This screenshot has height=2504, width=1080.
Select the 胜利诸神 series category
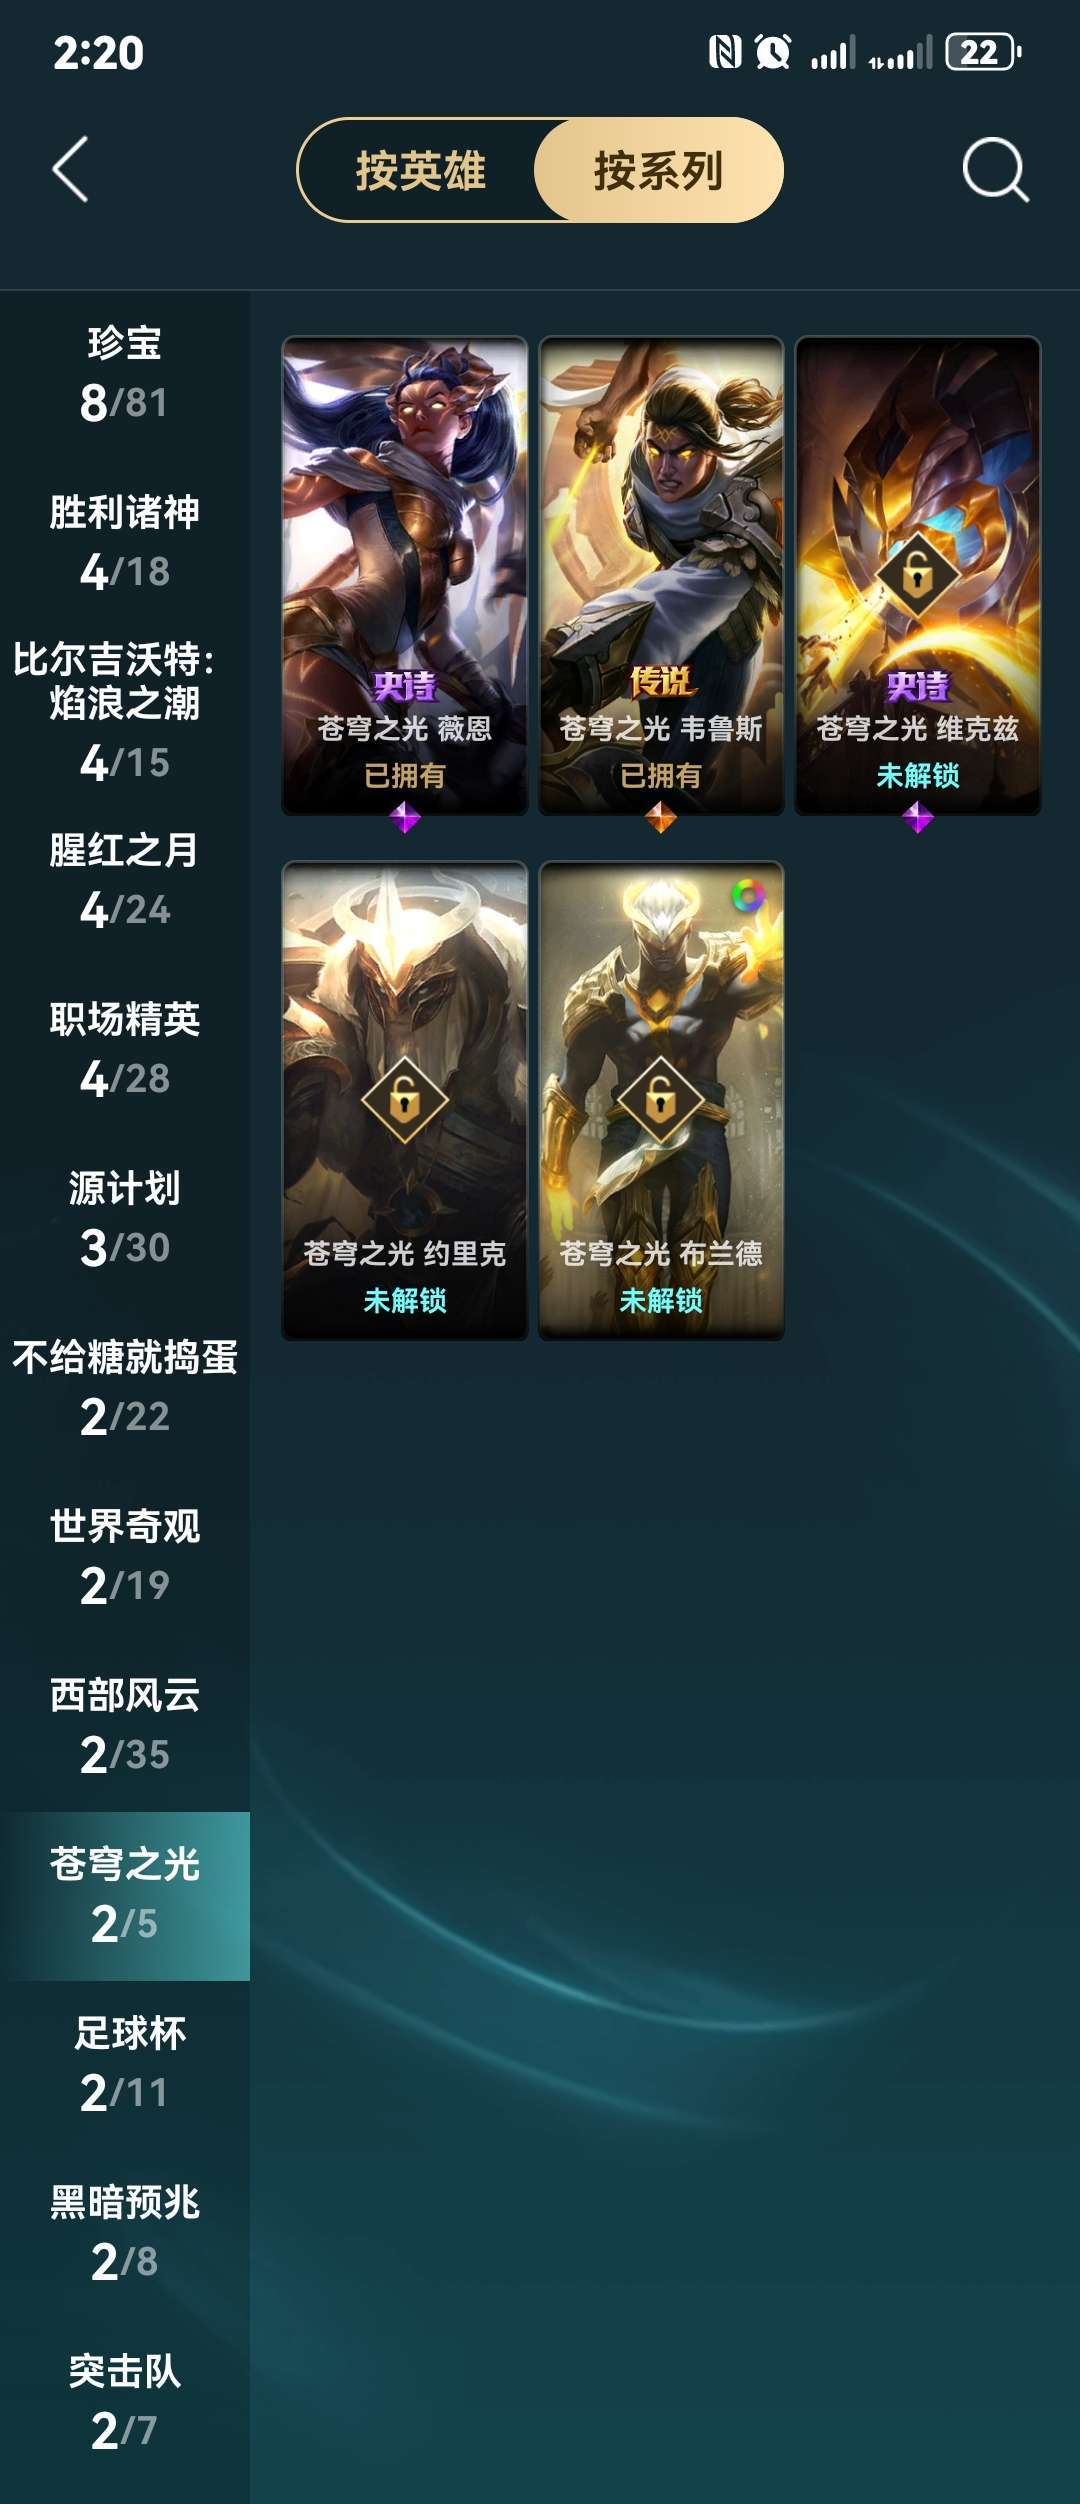click(125, 543)
